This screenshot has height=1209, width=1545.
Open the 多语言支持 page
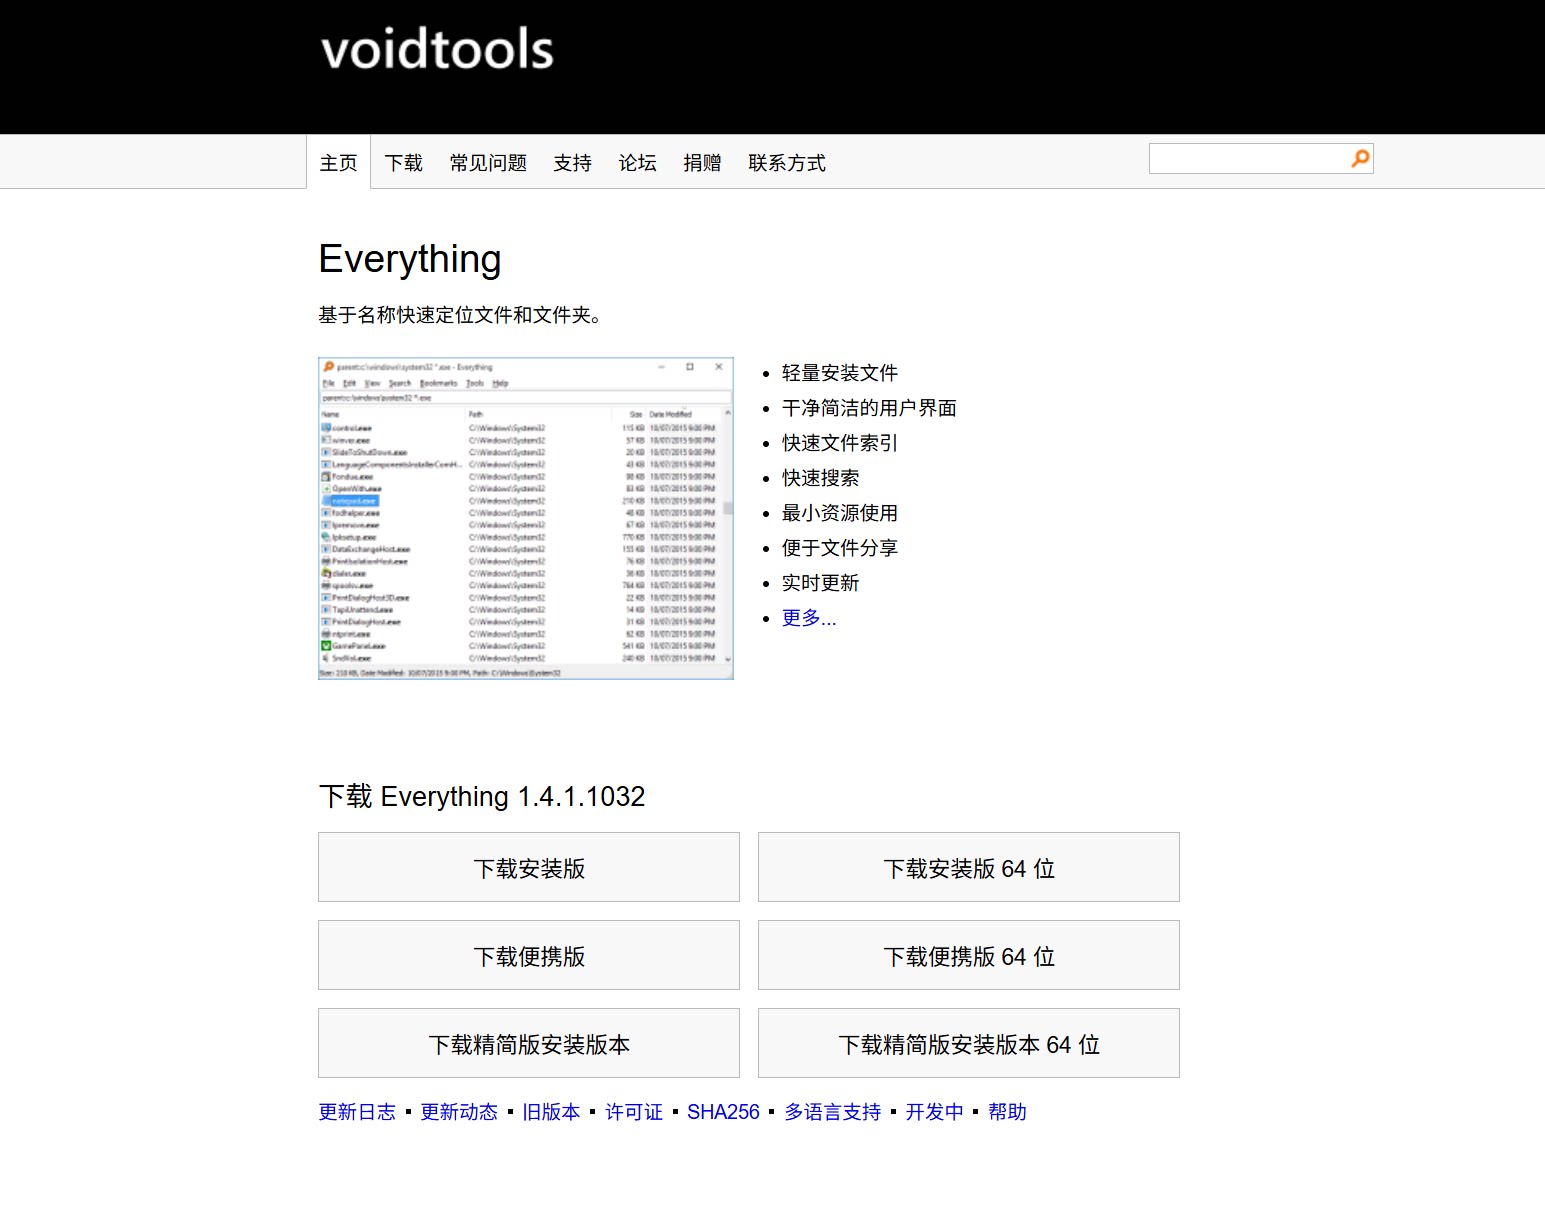tap(832, 1111)
